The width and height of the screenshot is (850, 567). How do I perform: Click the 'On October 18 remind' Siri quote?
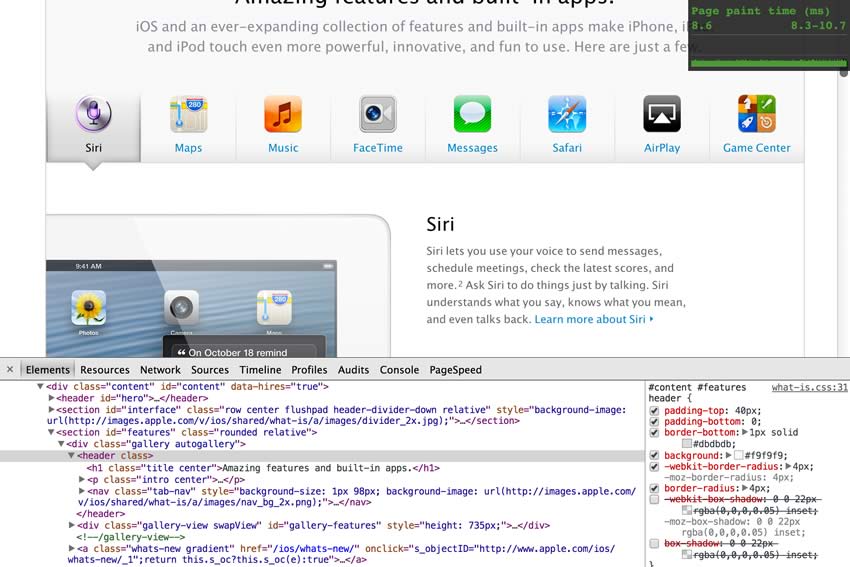click(232, 352)
